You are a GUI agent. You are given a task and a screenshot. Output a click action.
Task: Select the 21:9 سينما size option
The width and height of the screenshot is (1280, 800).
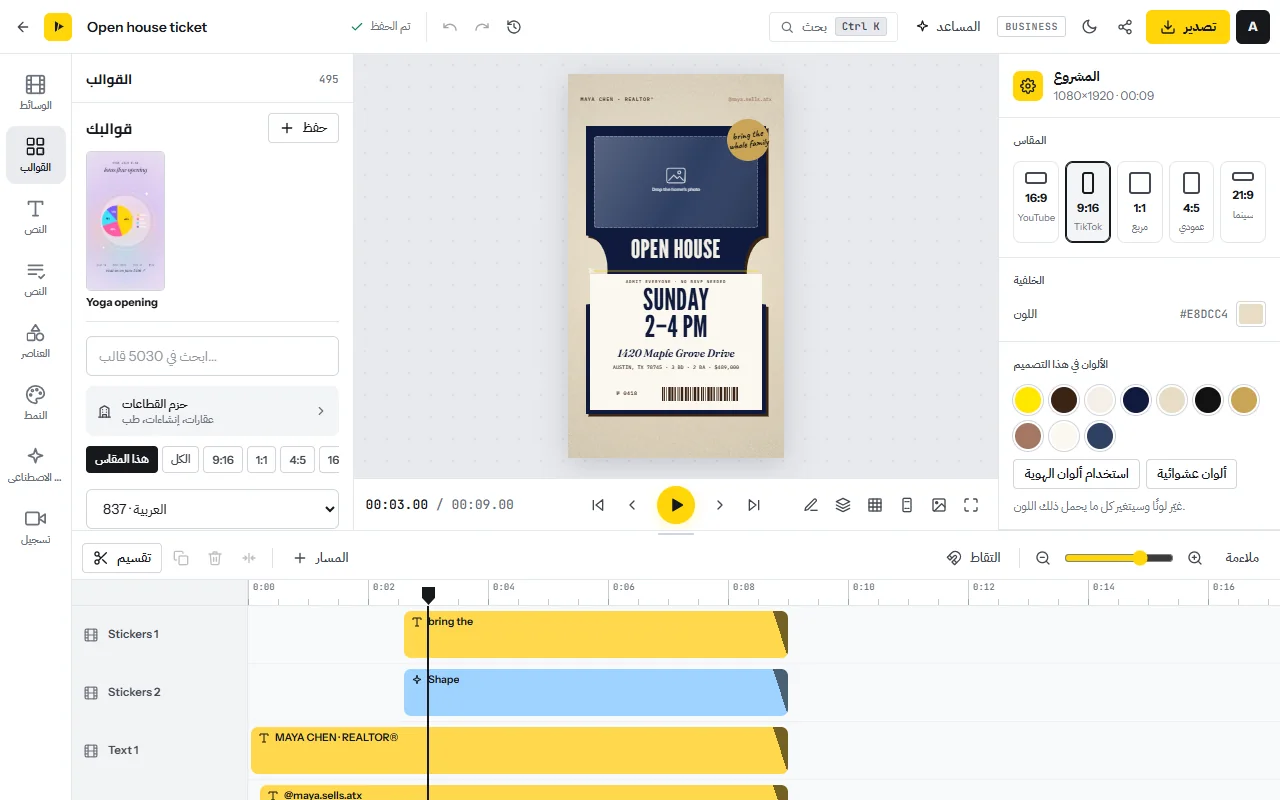(1243, 202)
